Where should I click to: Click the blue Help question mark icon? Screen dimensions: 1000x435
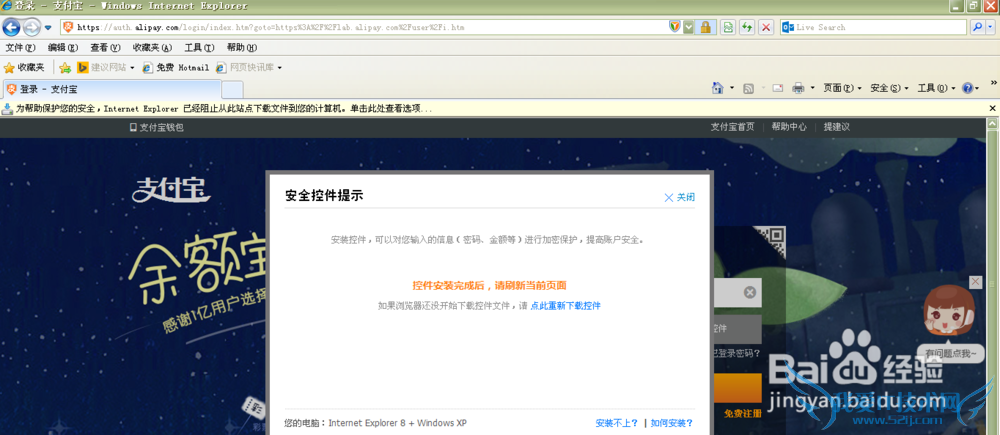click(967, 88)
